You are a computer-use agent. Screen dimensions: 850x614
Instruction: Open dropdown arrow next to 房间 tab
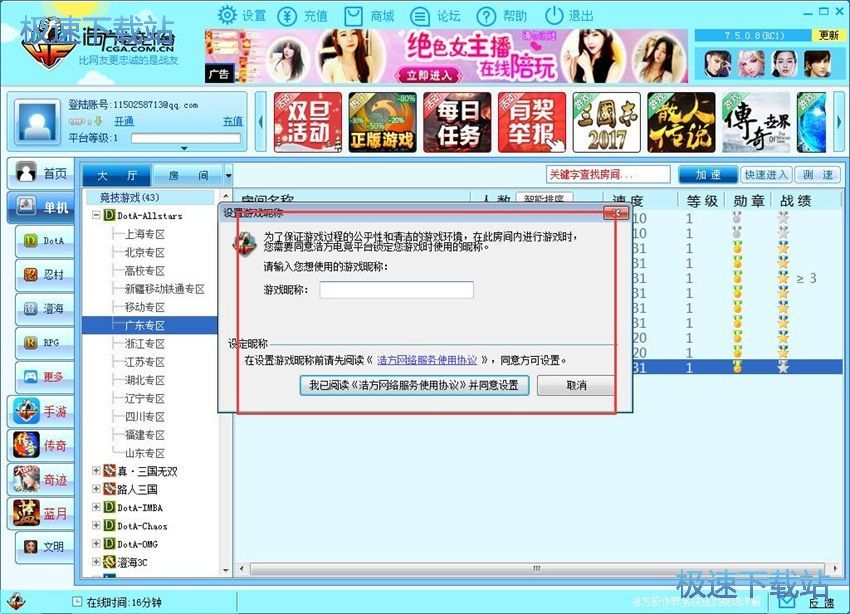coord(228,176)
